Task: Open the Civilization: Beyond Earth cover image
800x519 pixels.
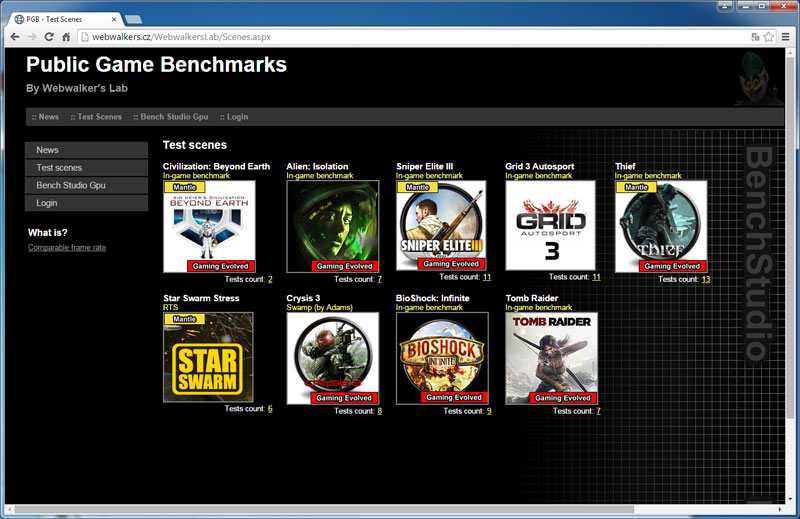Action: pyautogui.click(x=209, y=226)
